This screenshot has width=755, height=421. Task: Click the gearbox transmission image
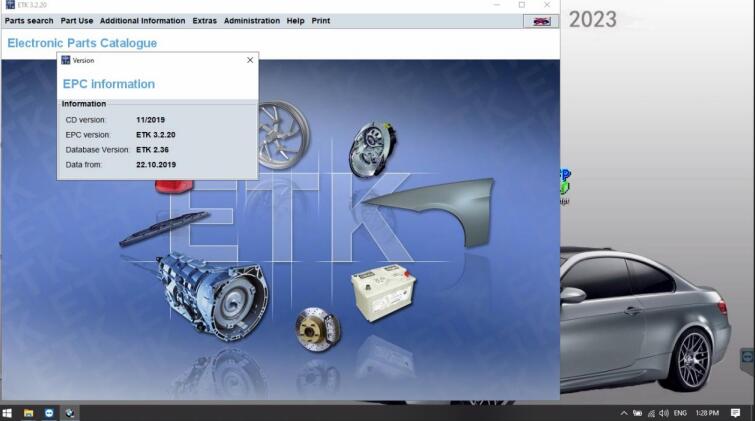(x=212, y=296)
